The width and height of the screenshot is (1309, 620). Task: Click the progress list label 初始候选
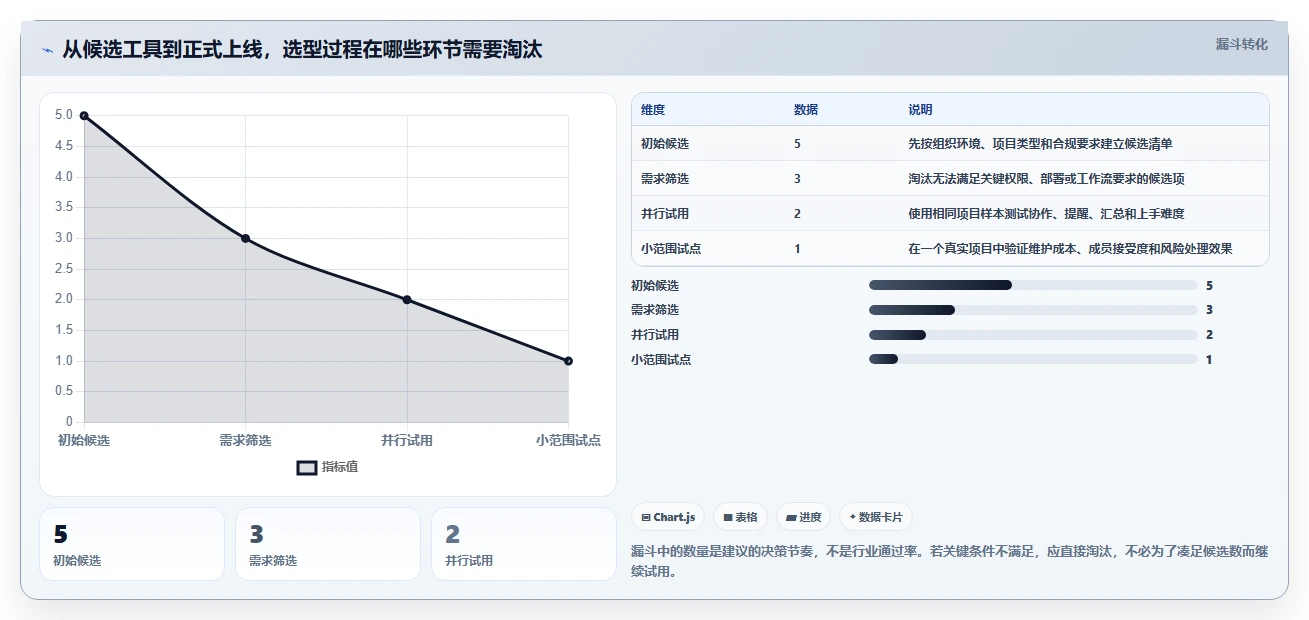pyautogui.click(x=655, y=285)
